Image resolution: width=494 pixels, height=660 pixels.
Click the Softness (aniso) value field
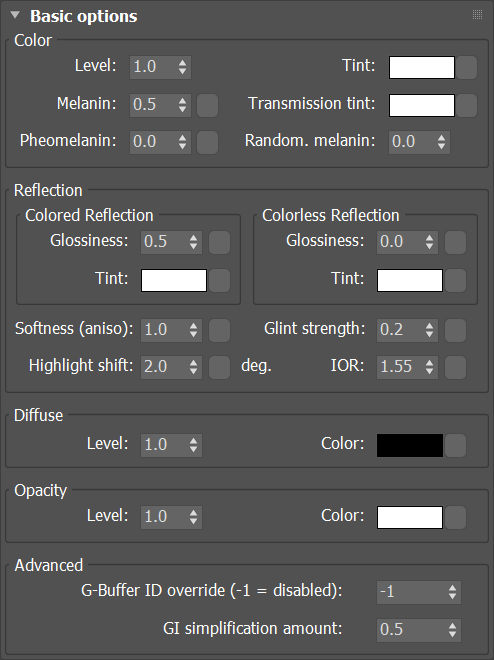[x=171, y=330]
